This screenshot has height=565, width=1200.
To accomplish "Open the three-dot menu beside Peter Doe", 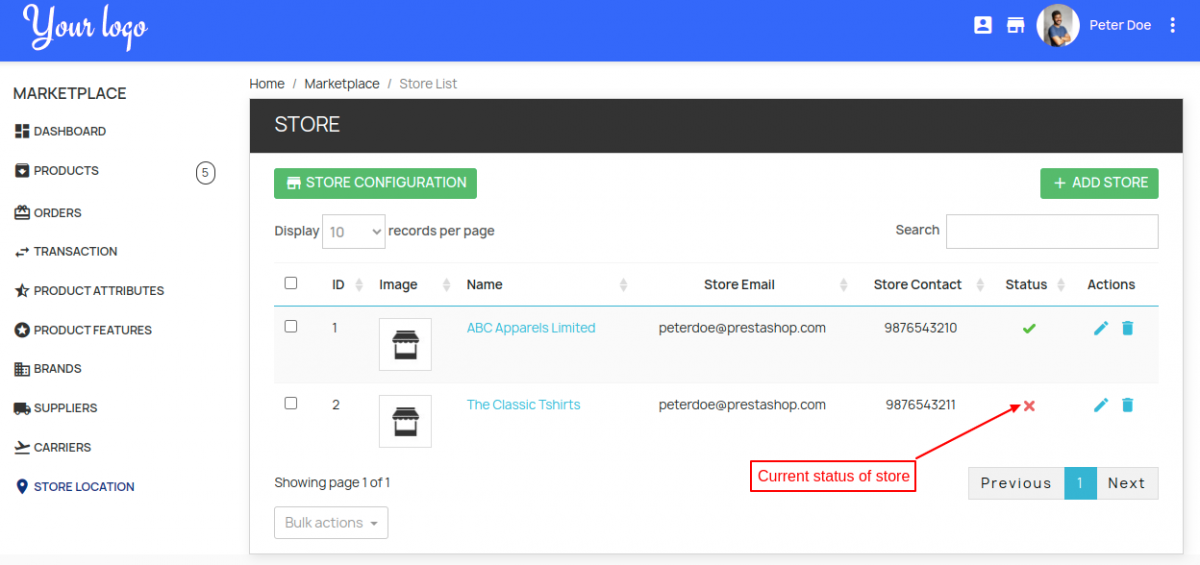I will coord(1173,26).
